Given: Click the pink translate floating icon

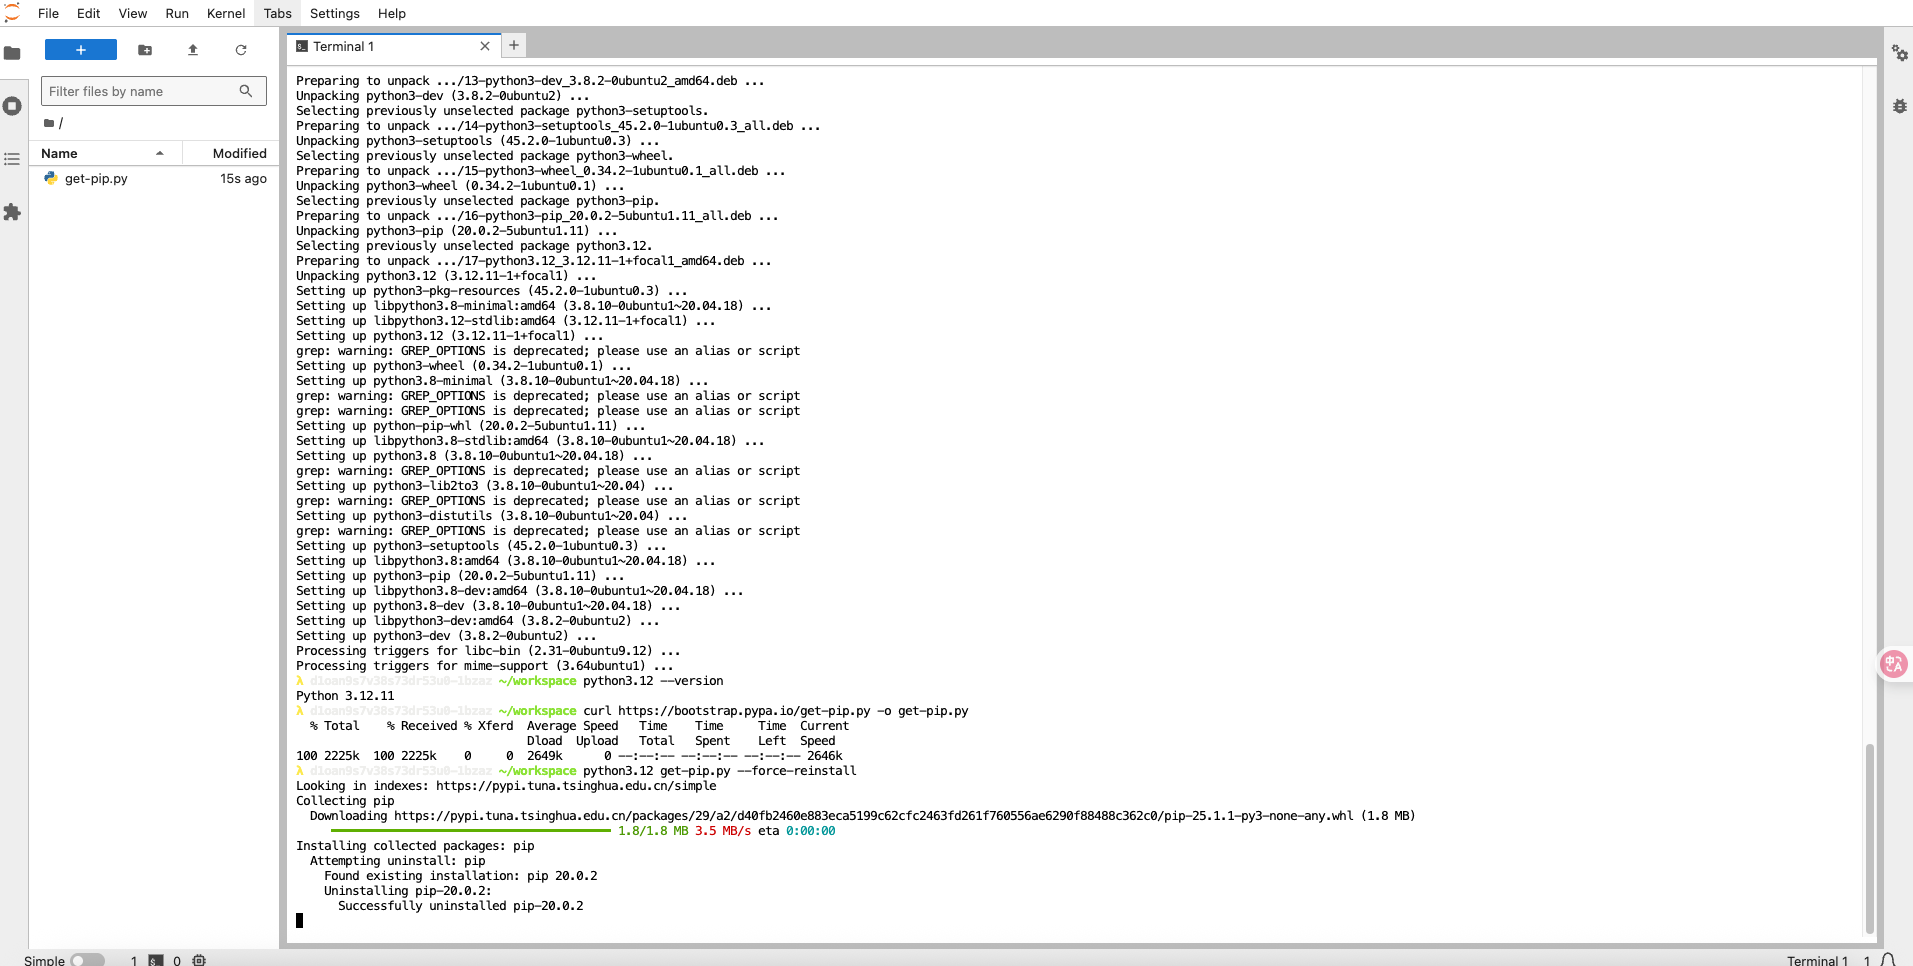Looking at the screenshot, I should point(1894,664).
